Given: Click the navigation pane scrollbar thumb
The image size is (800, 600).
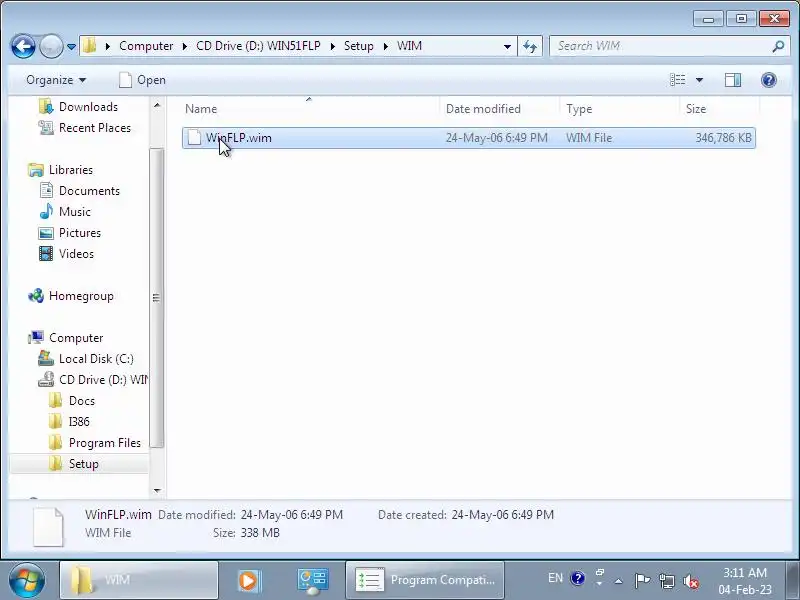Looking at the screenshot, I should pyautogui.click(x=157, y=297).
